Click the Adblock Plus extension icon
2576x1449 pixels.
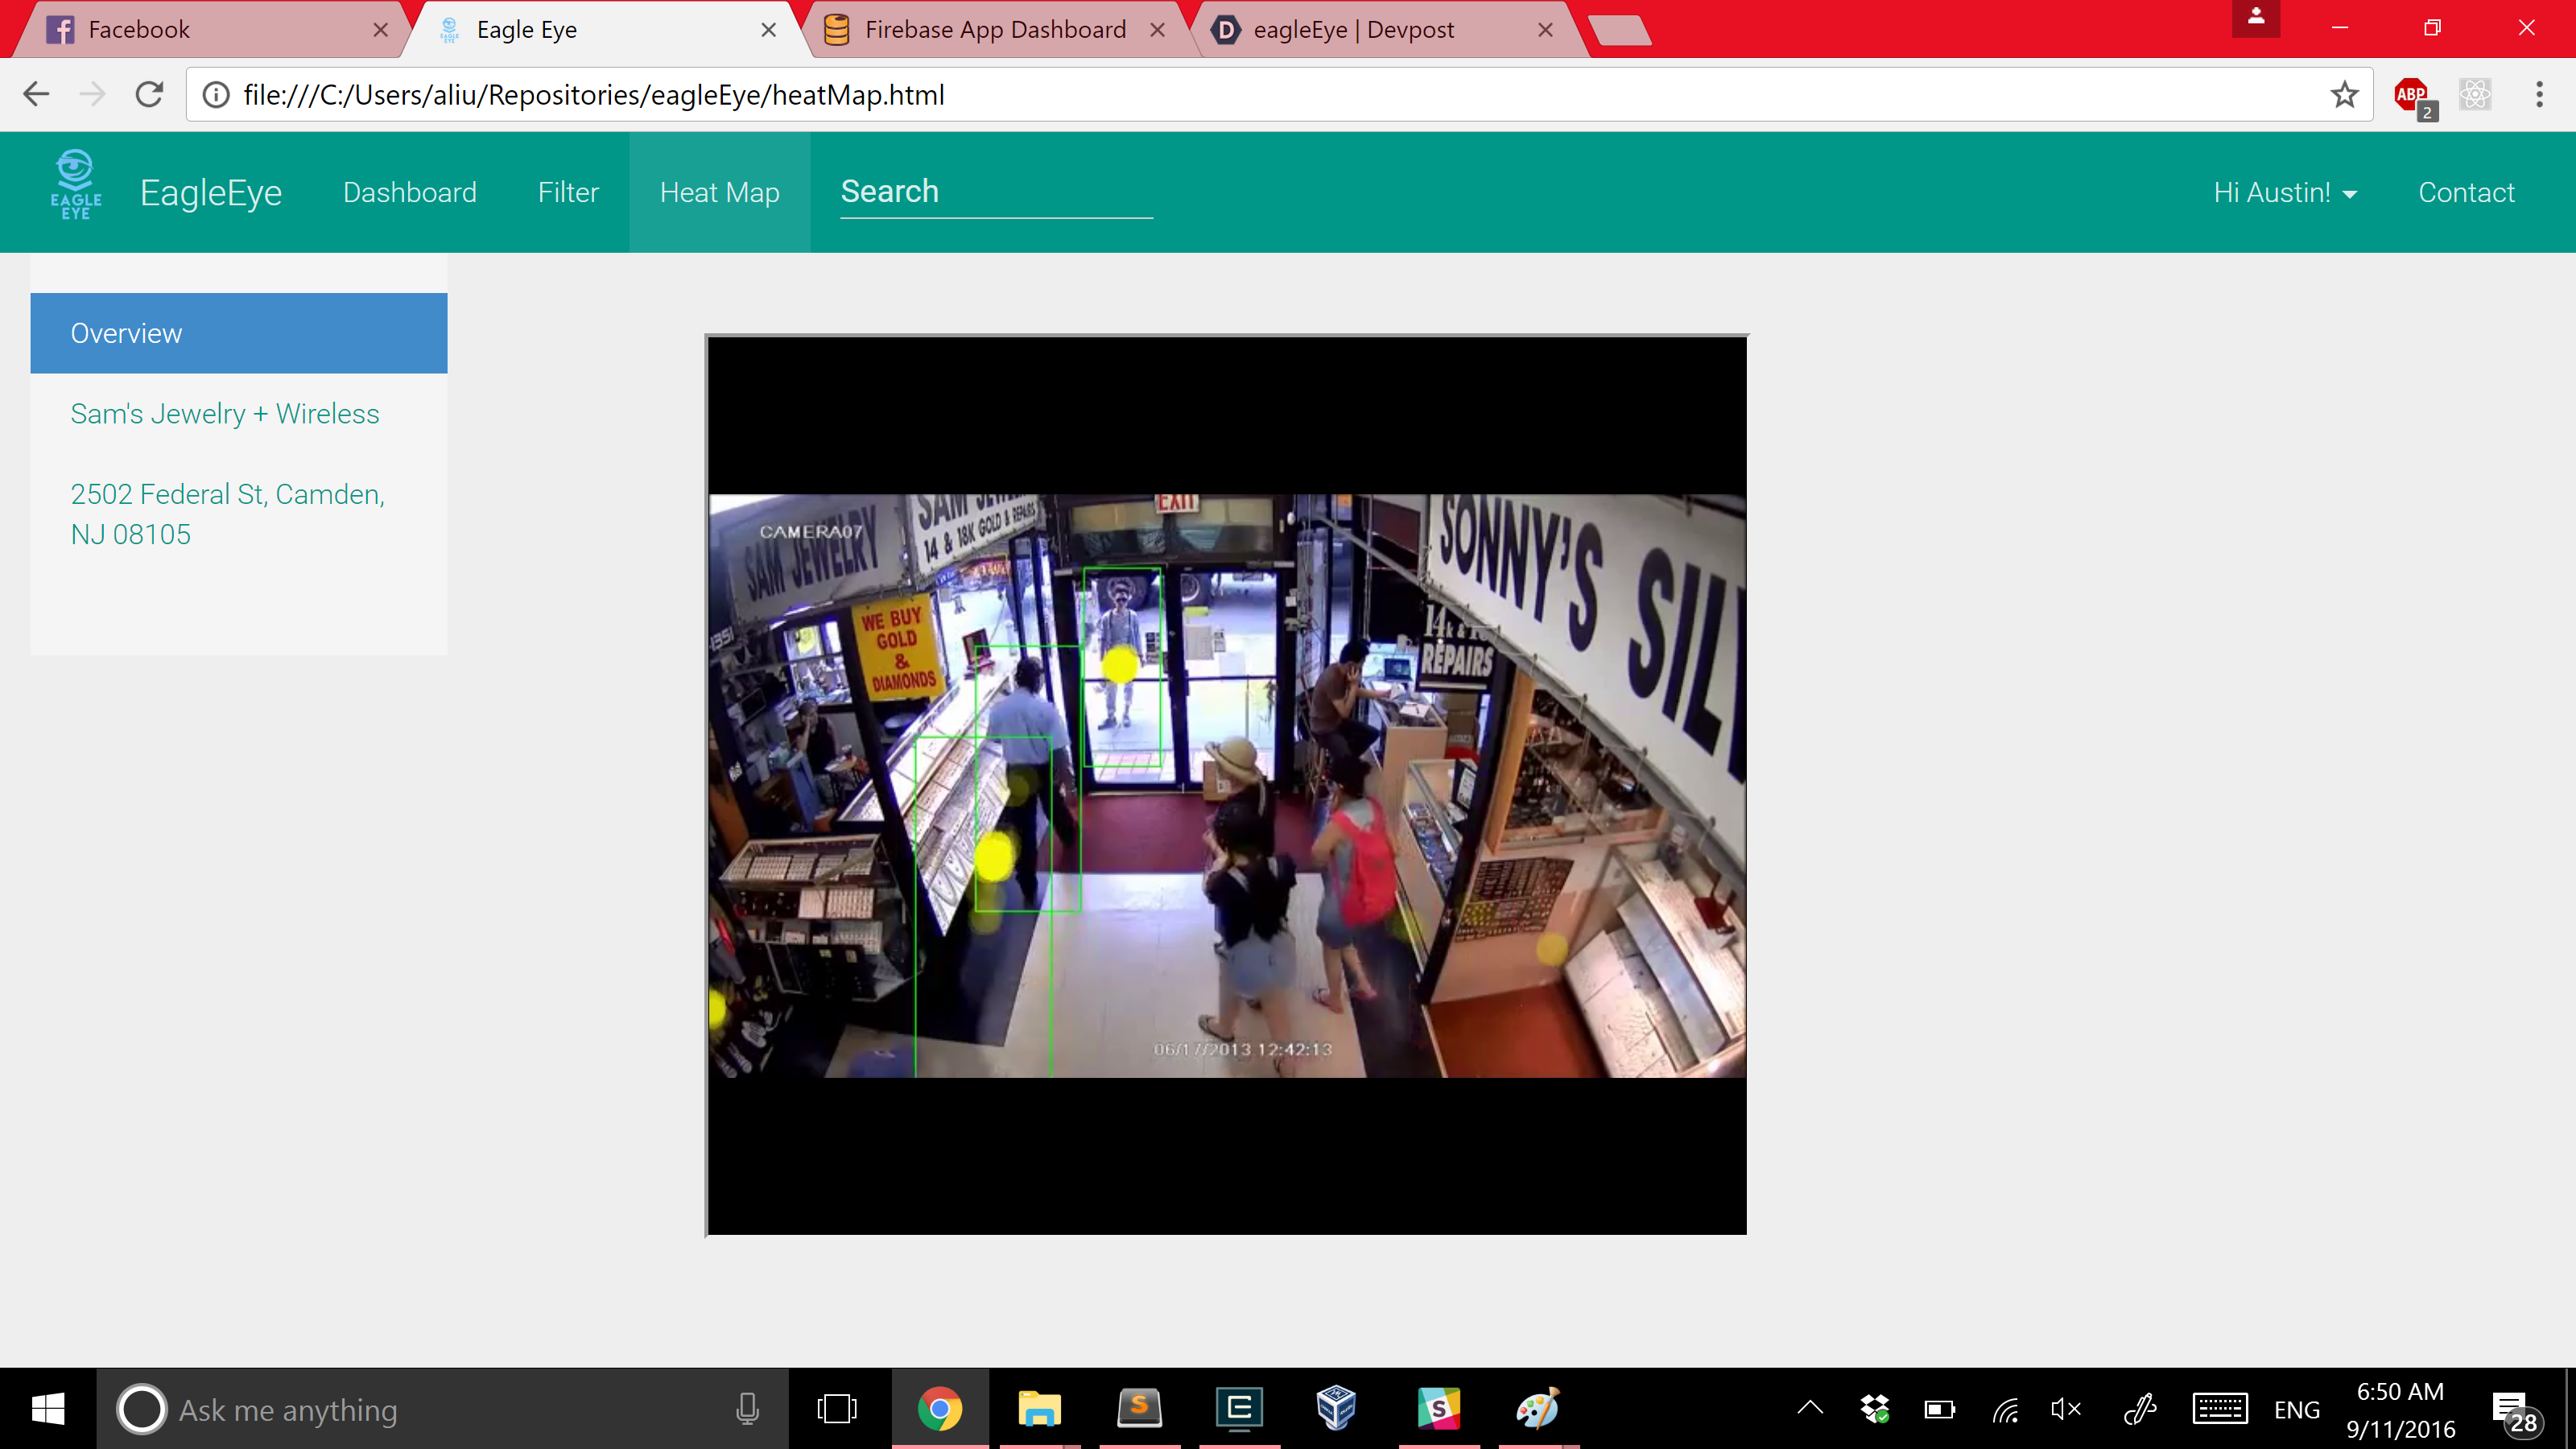click(2411, 95)
